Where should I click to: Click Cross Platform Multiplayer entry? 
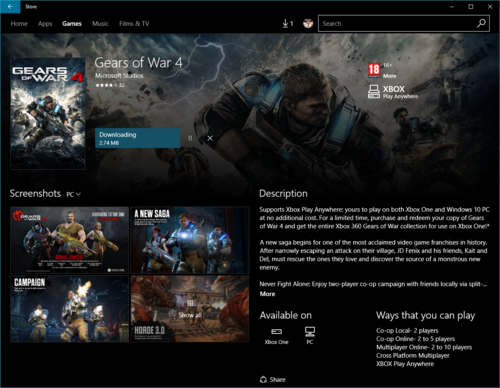[x=413, y=356]
